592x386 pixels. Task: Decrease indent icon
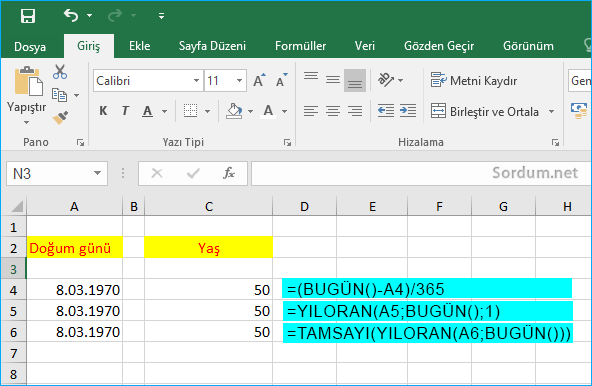(x=385, y=111)
